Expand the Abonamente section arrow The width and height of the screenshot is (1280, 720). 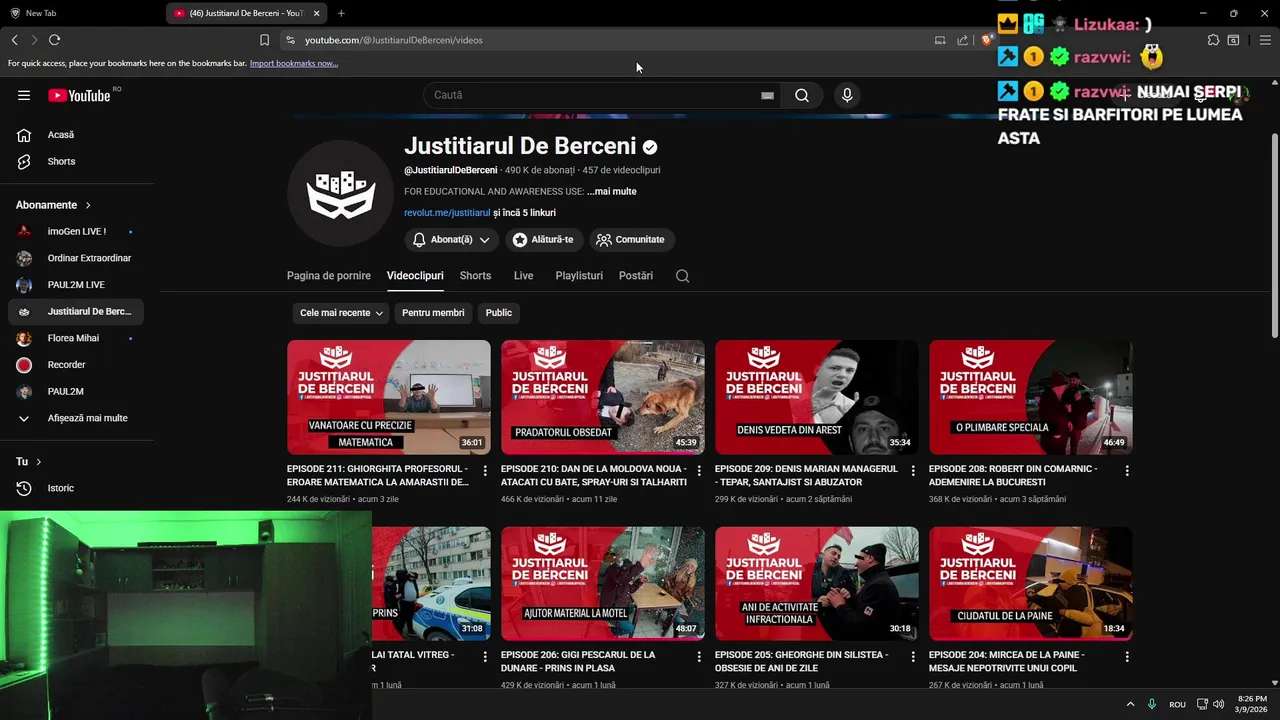tap(88, 205)
